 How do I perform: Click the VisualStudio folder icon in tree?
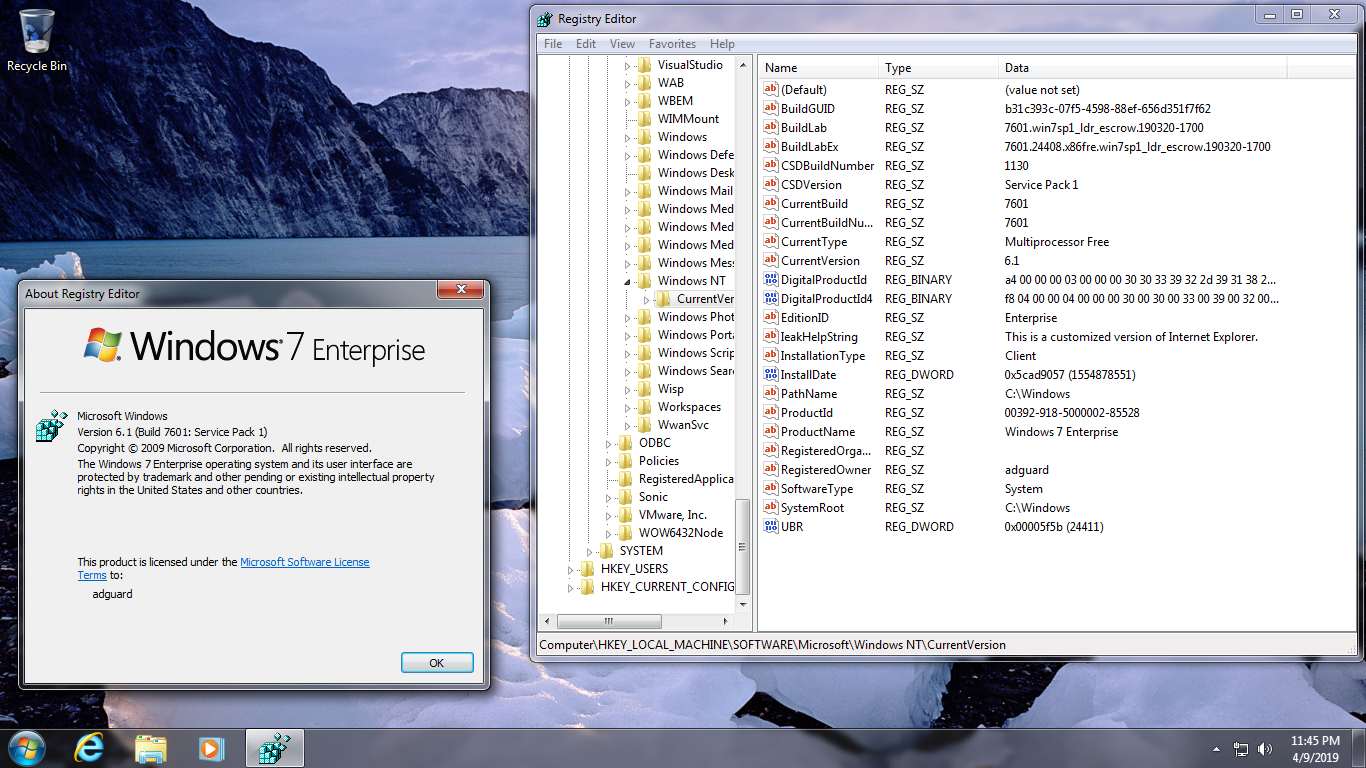point(645,65)
